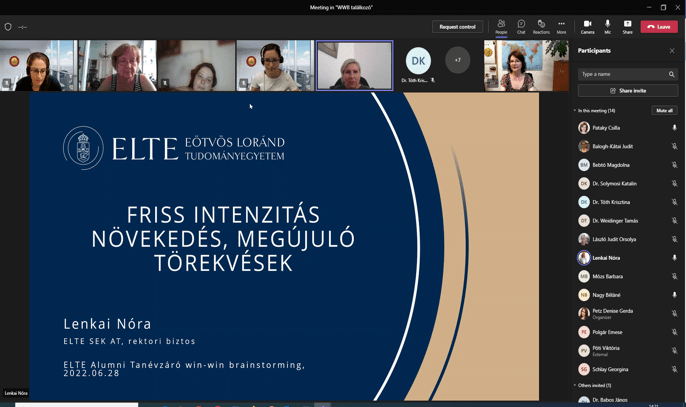Screen dimensions: 686x407
Task: Click Dr. Tóth Krisztina's muted mic icon
Action: tap(674, 202)
